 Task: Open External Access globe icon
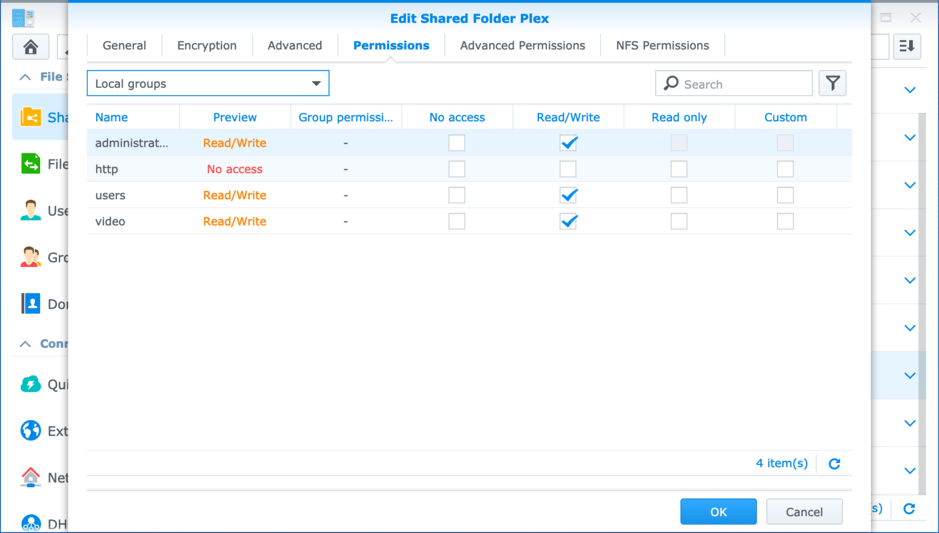(x=31, y=431)
